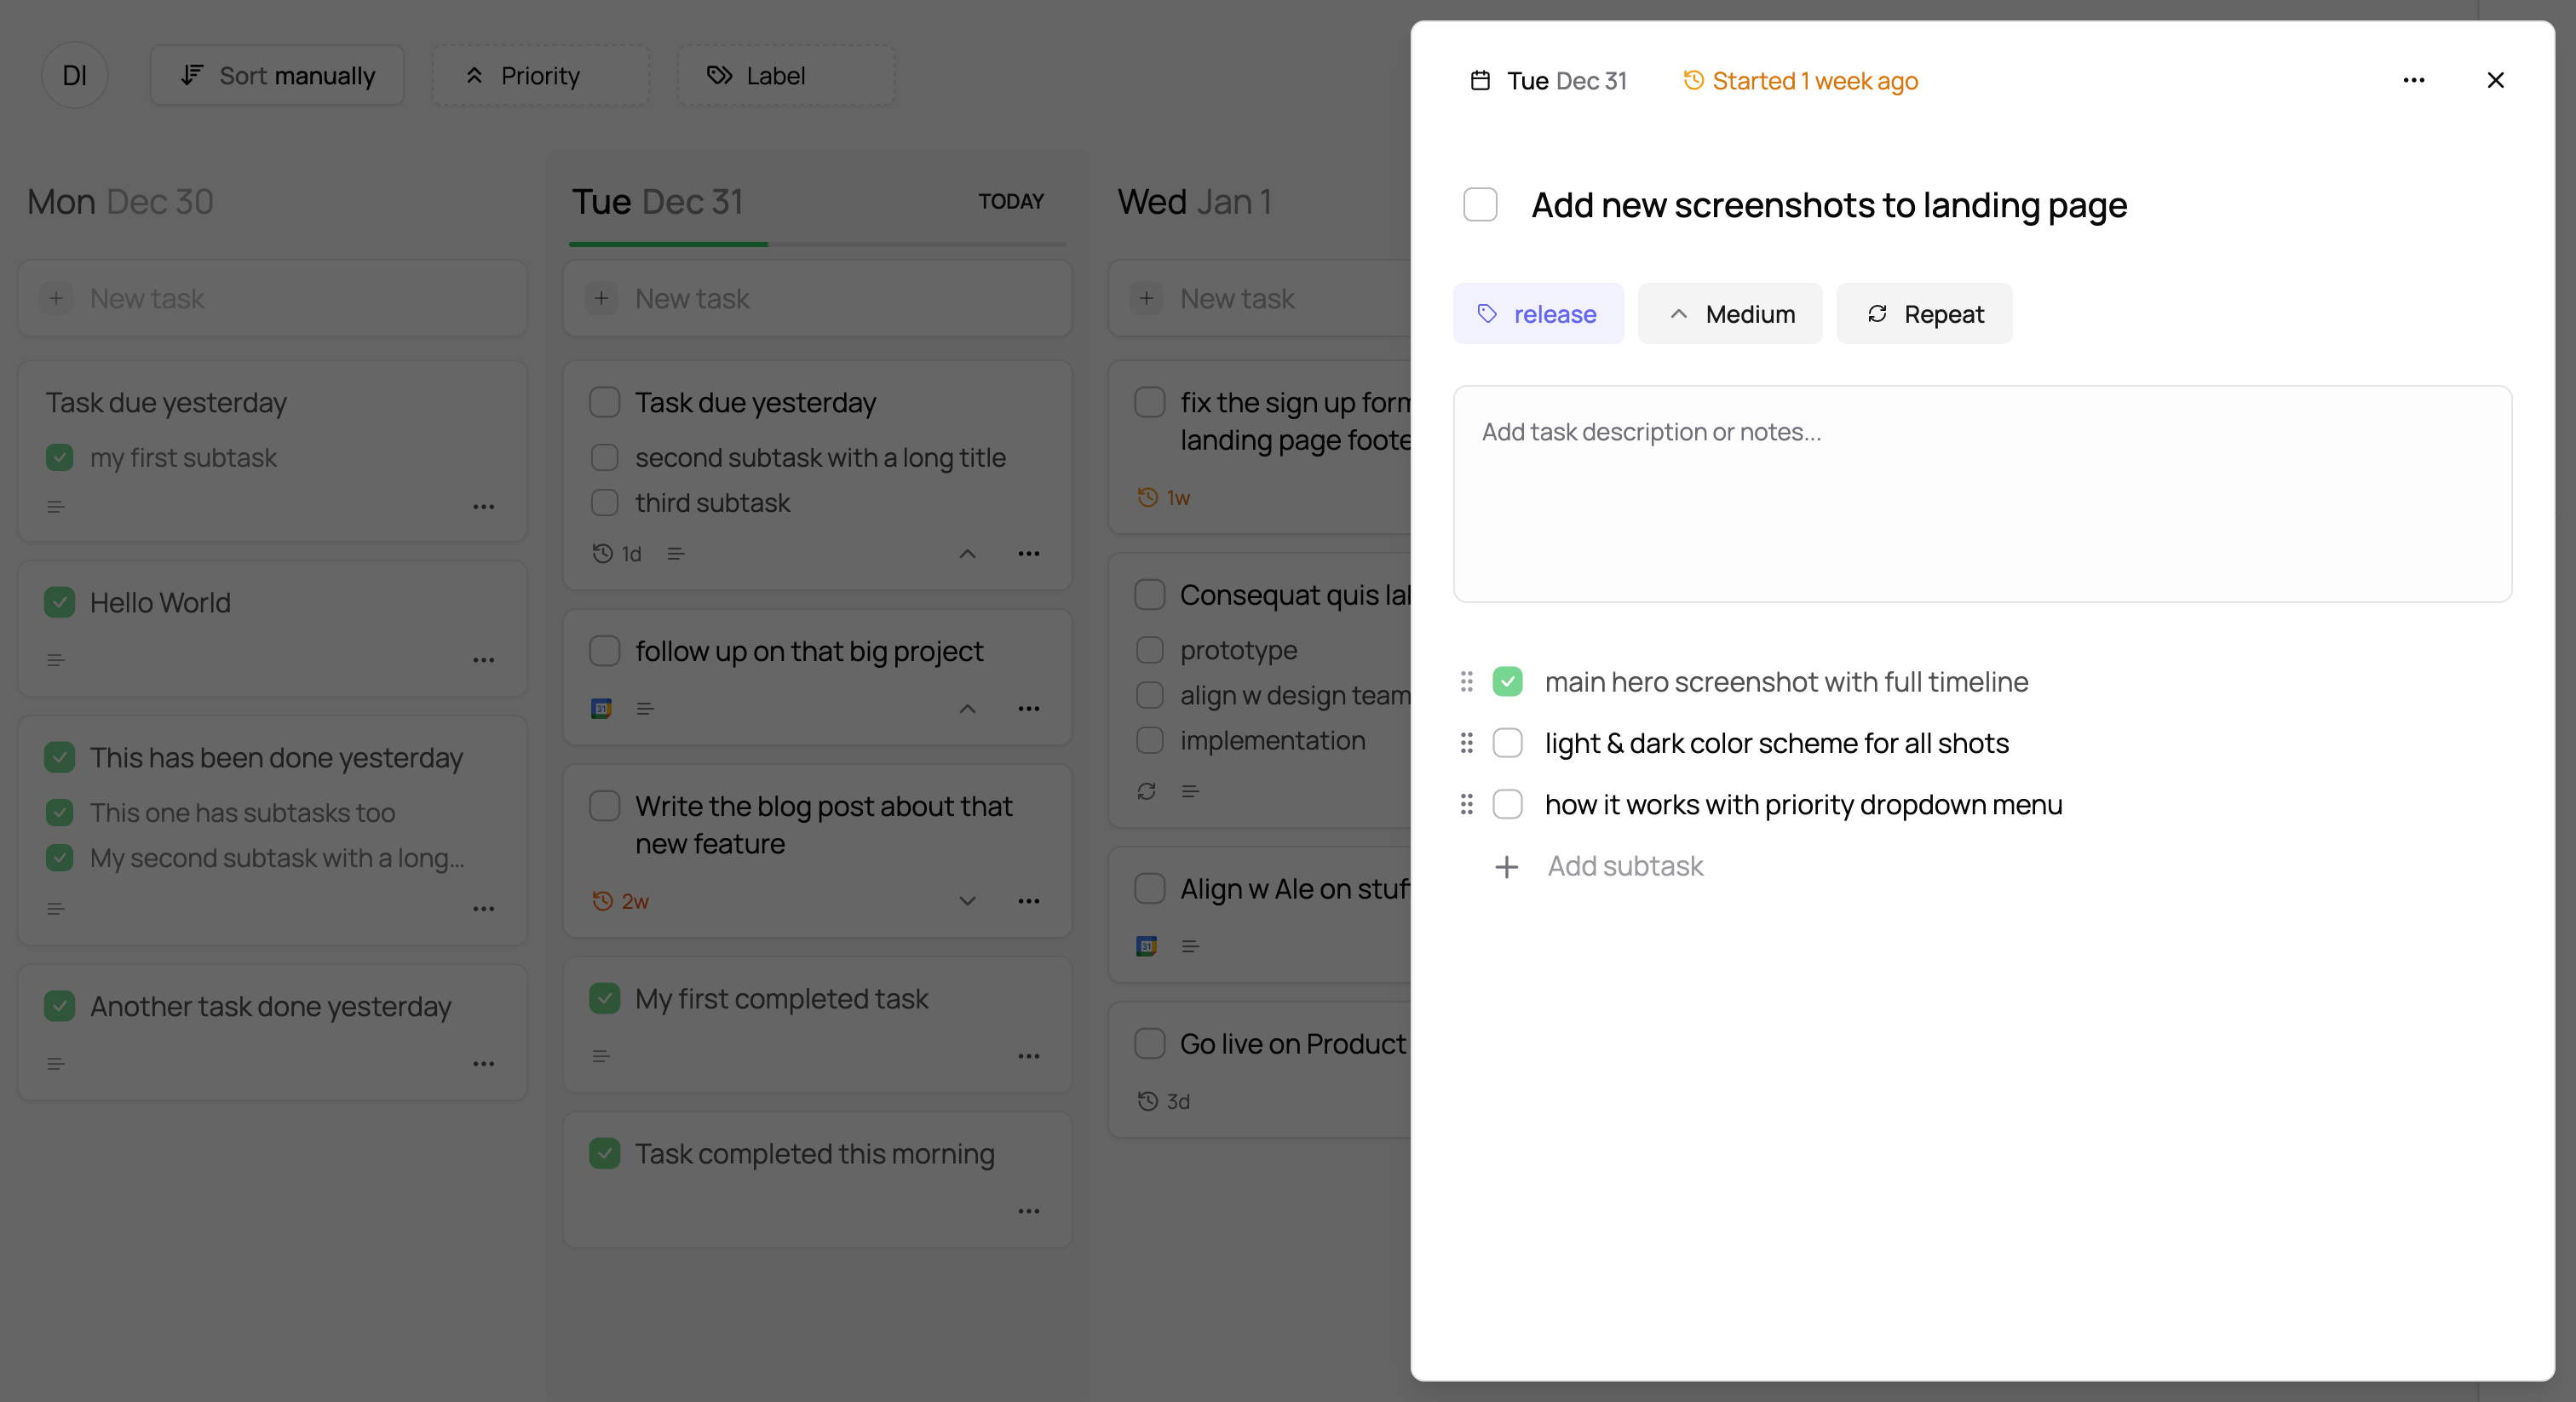Close the task detail panel
Image resolution: width=2576 pixels, height=1402 pixels.
click(x=2495, y=80)
